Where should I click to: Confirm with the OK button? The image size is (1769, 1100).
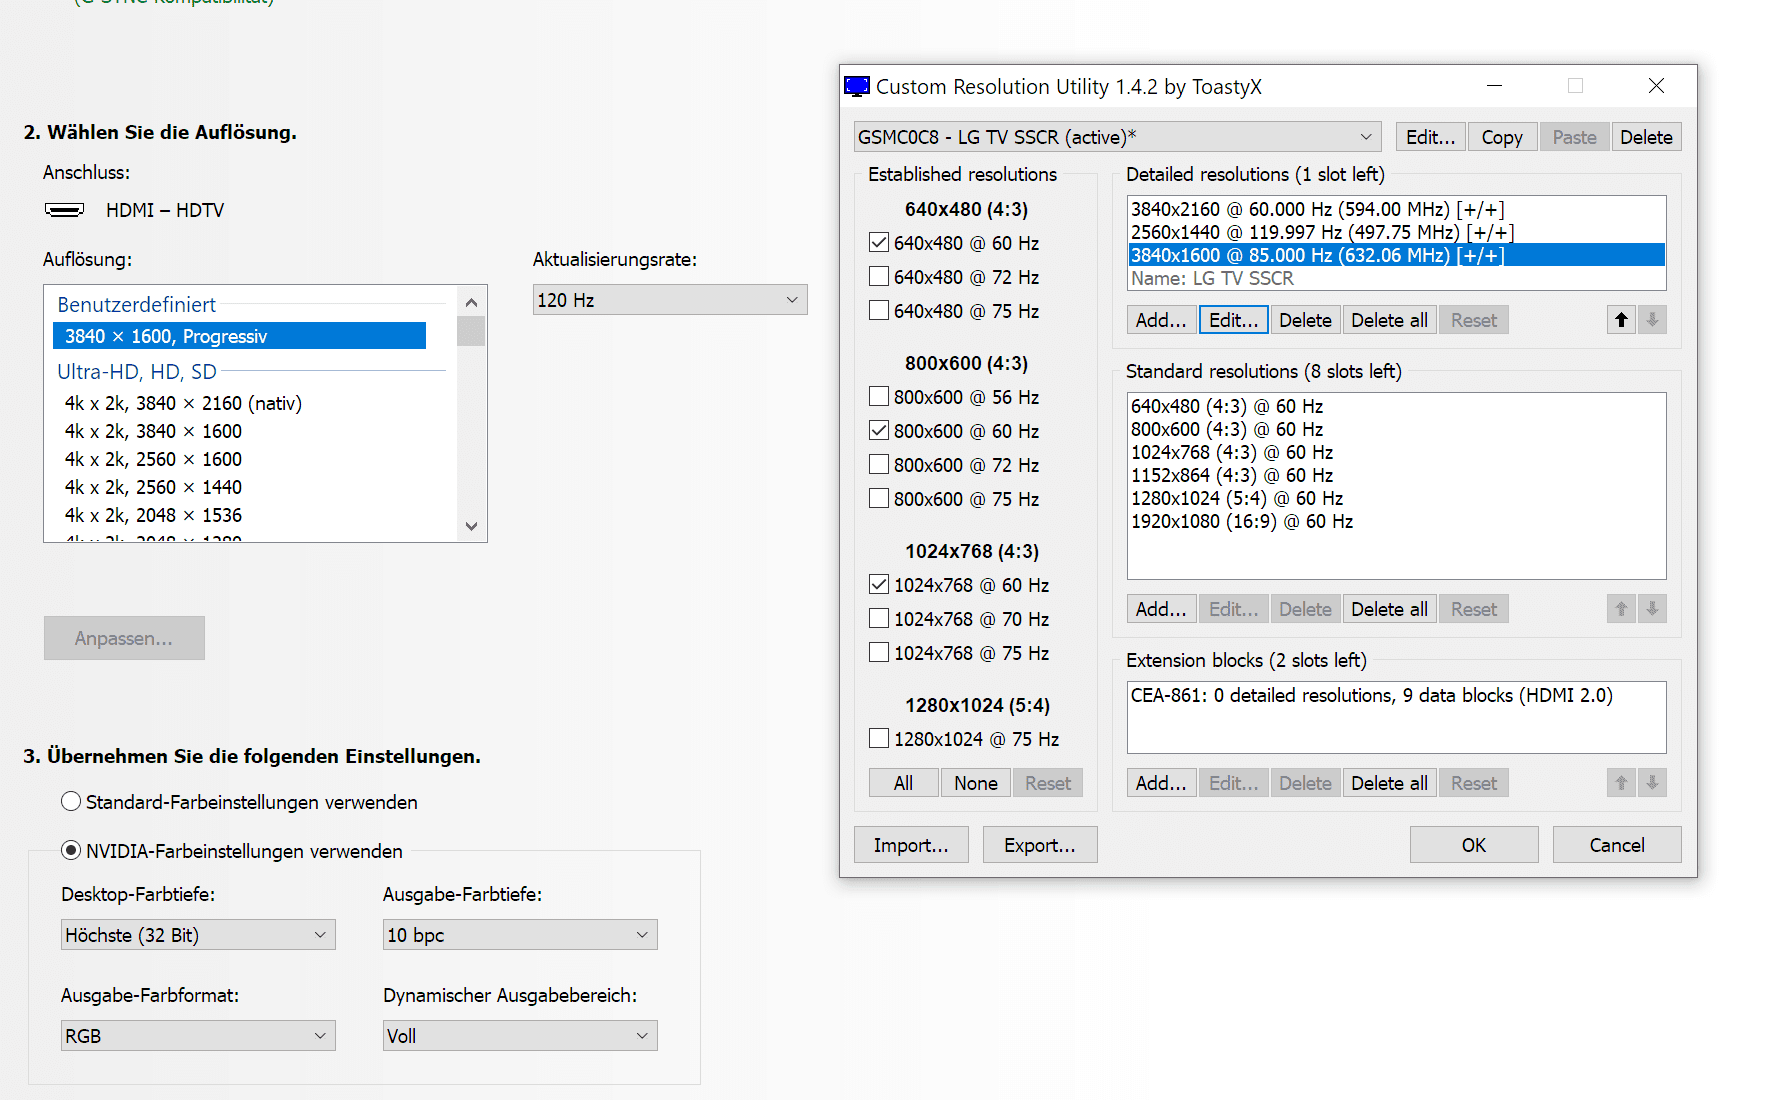point(1474,845)
